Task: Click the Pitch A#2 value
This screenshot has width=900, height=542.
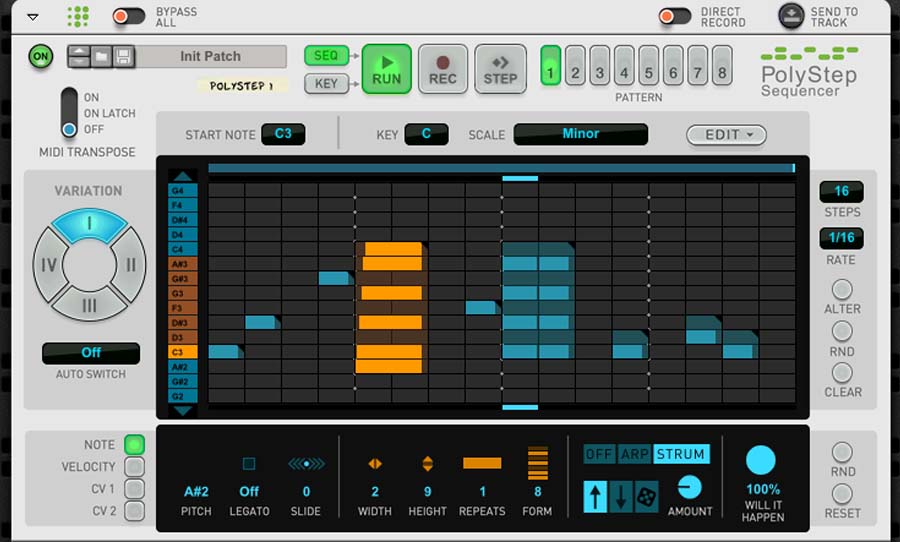Action: click(x=196, y=491)
